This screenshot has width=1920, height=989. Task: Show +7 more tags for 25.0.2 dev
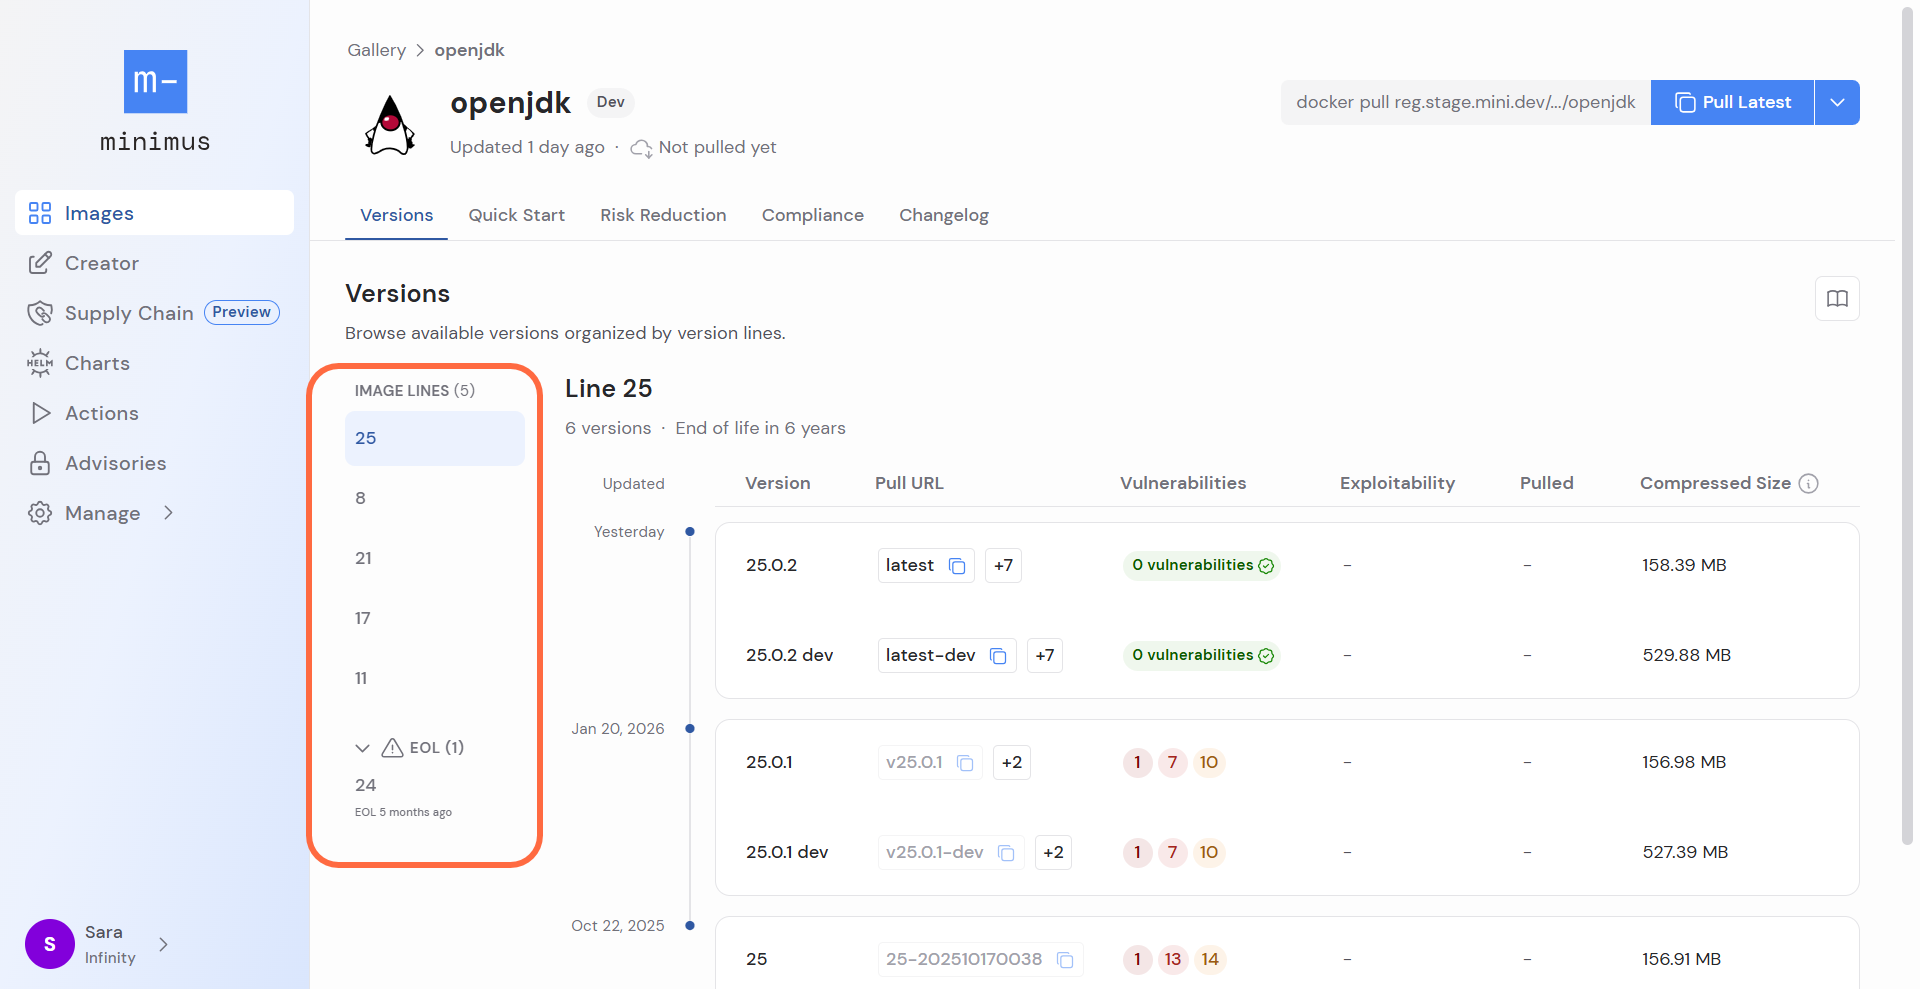coord(1044,655)
